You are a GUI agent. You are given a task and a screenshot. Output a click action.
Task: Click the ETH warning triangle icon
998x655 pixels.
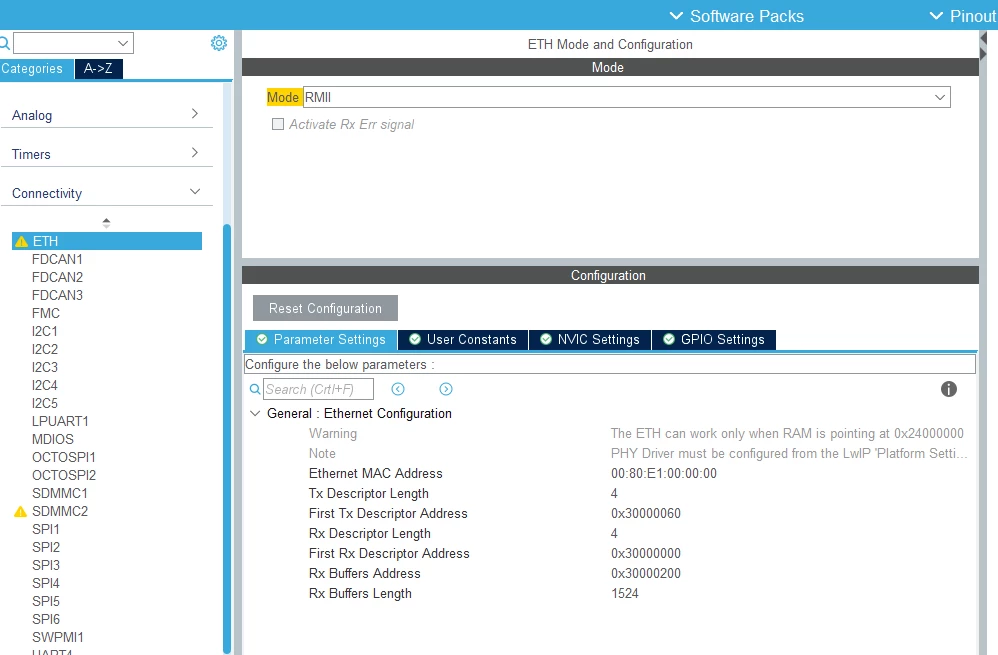tap(21, 241)
